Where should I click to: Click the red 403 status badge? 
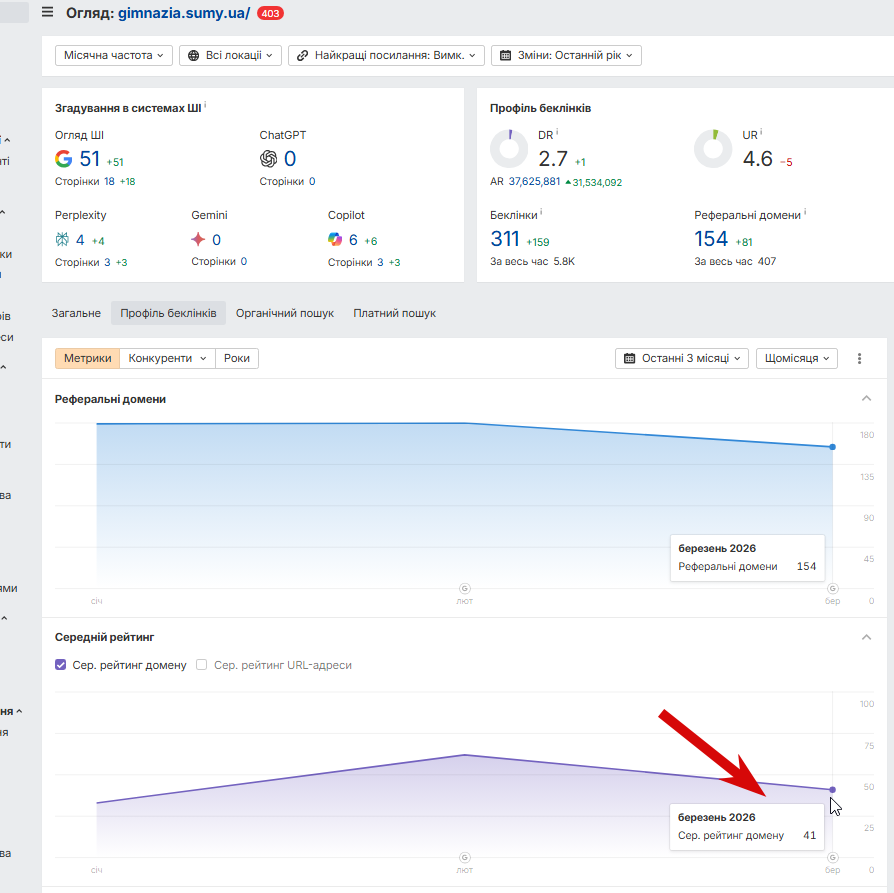tap(270, 13)
